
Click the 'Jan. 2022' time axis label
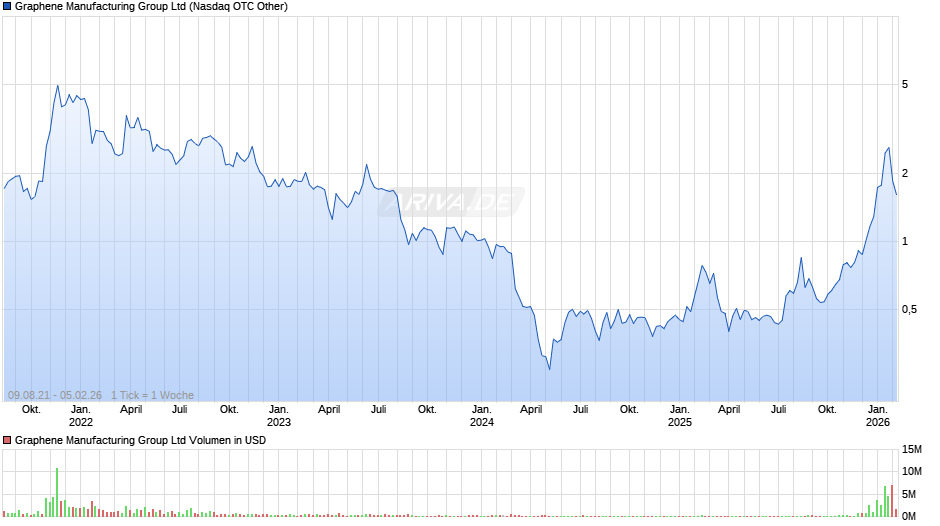coord(81,416)
